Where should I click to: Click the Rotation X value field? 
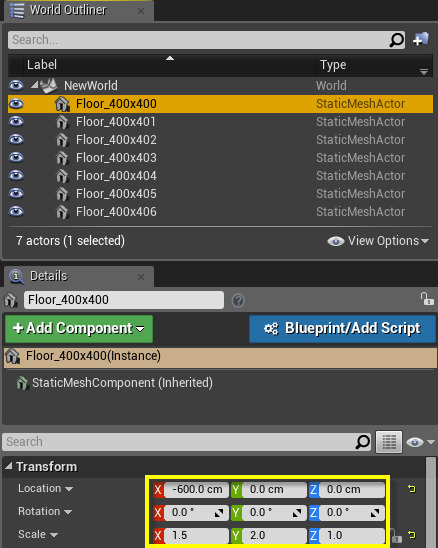[196, 513]
